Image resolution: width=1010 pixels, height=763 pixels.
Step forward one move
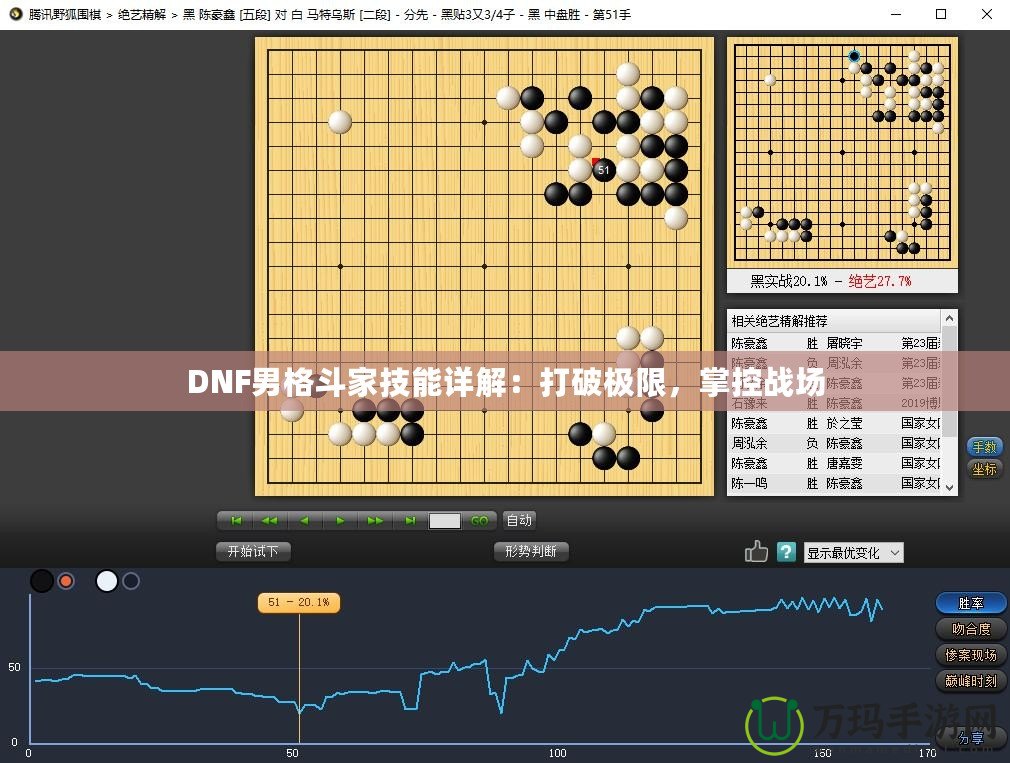click(x=340, y=520)
